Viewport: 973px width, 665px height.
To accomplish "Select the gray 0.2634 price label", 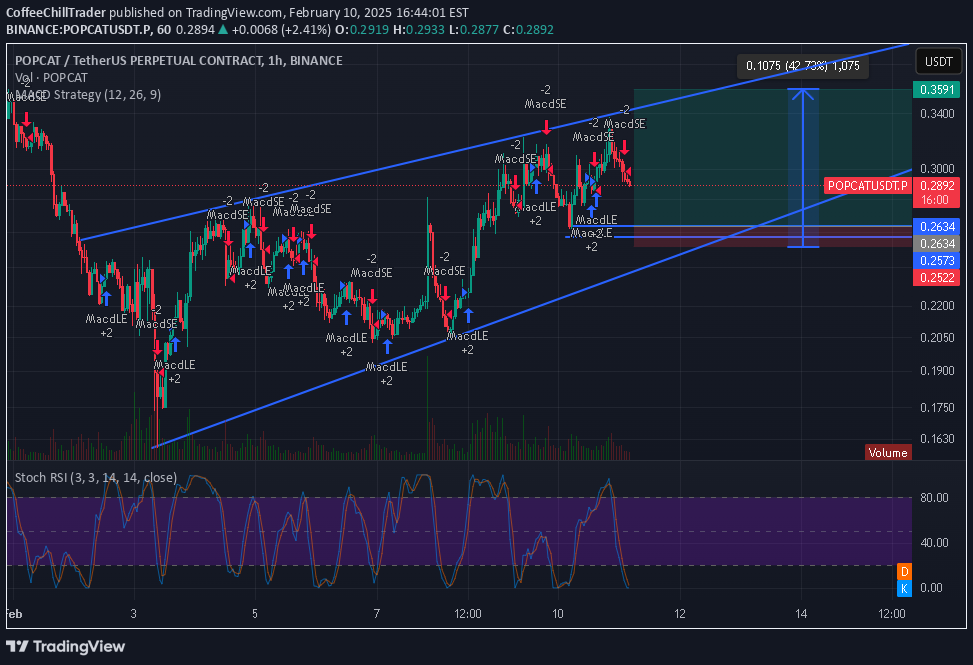I will tap(936, 243).
